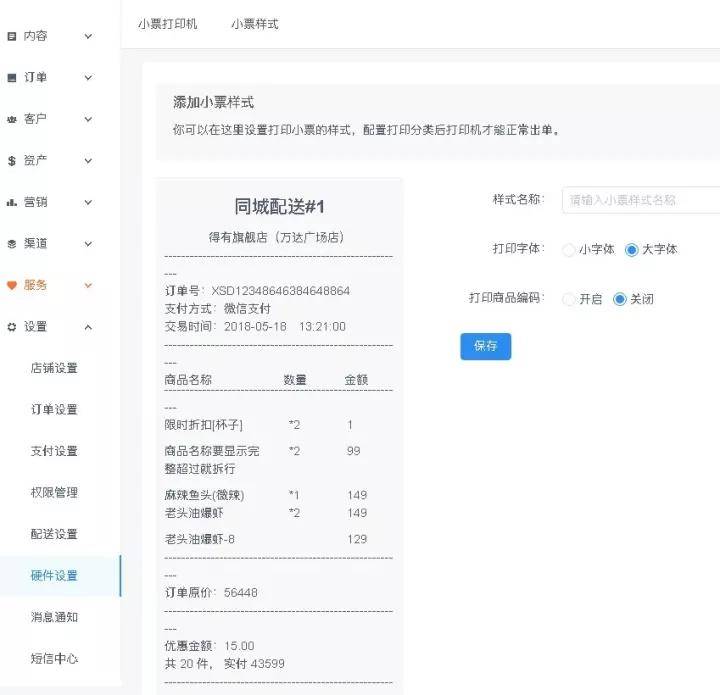
Task: Select the 大字体 radio button
Action: click(631, 250)
